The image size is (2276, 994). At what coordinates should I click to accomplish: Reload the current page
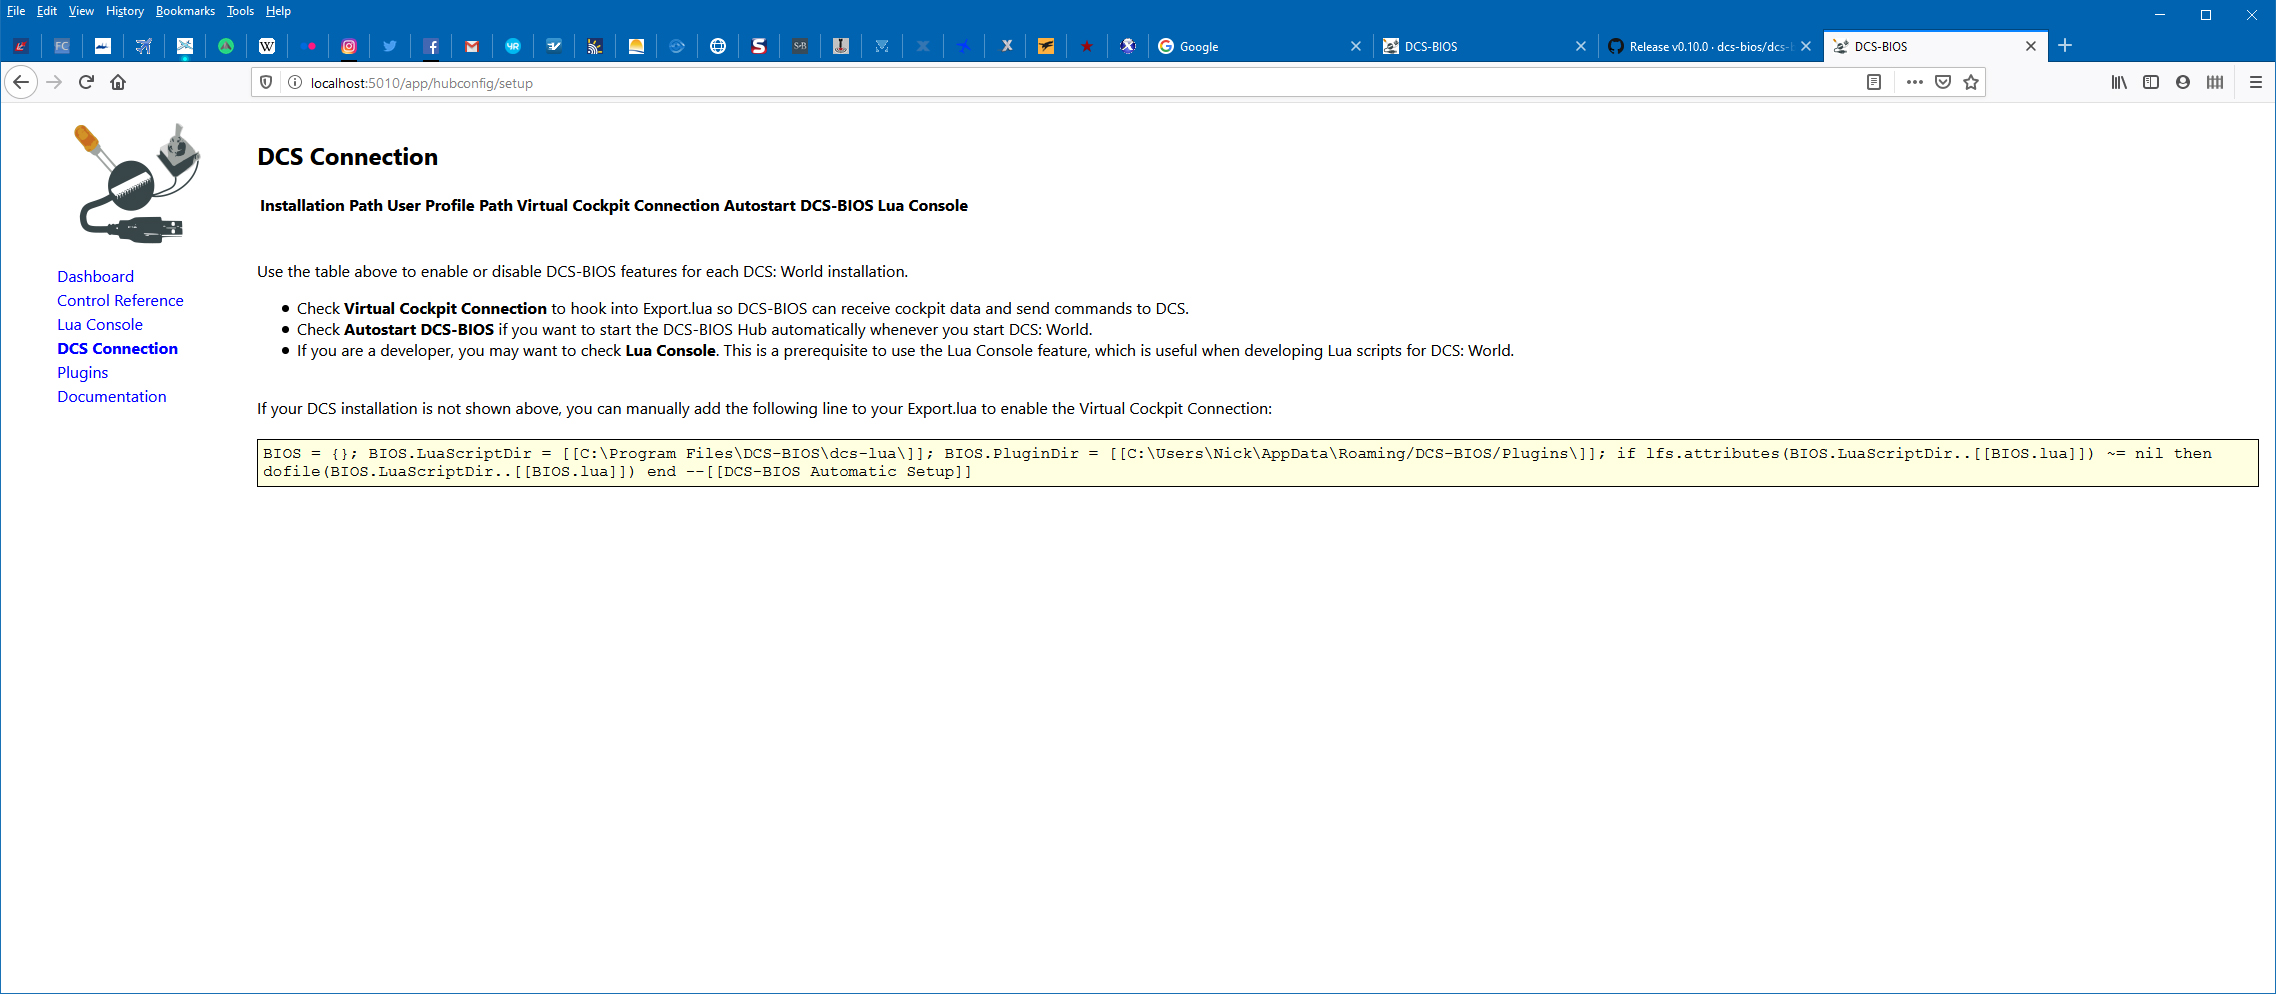pyautogui.click(x=86, y=82)
